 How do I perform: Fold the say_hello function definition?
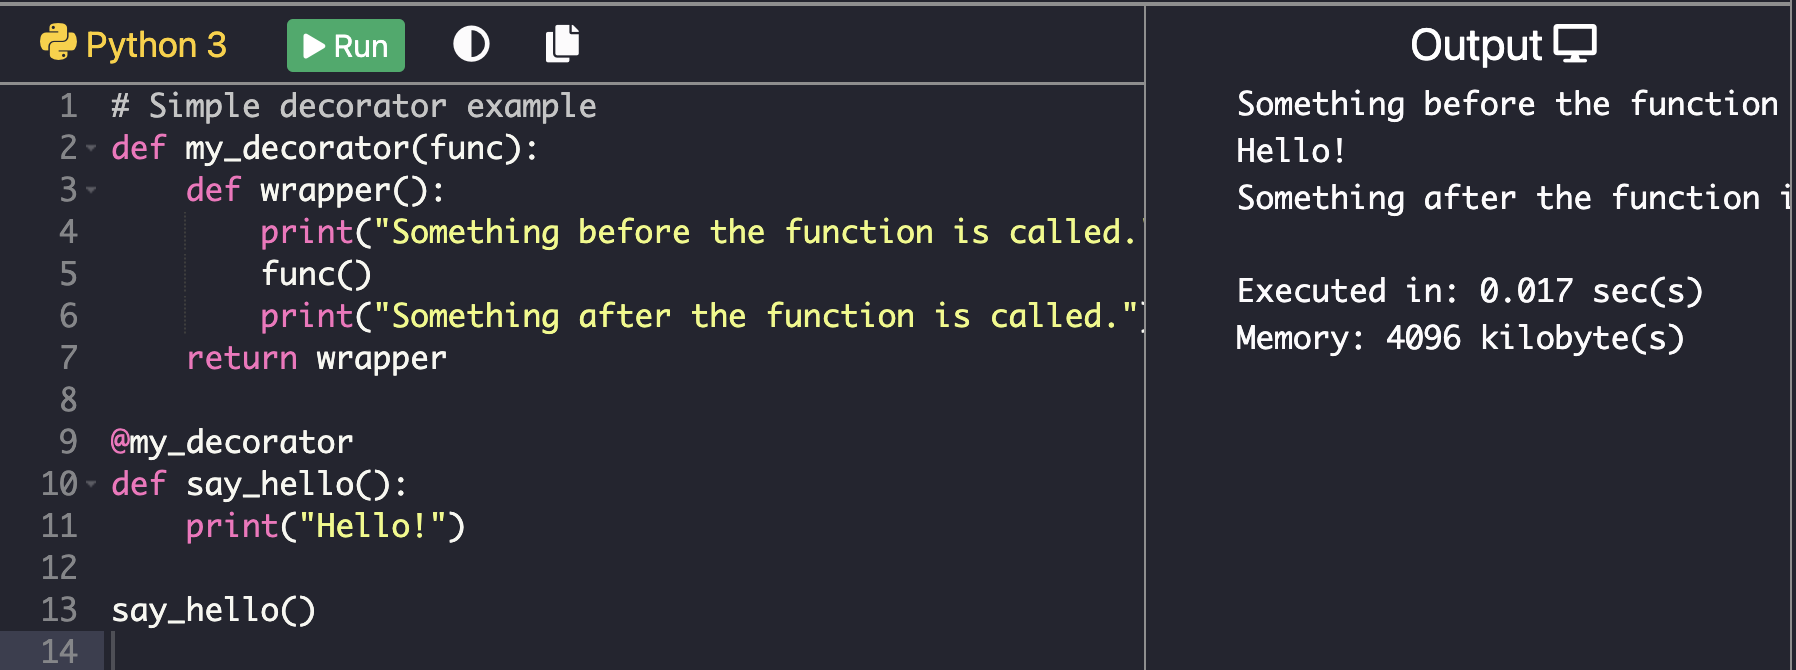pos(91,484)
